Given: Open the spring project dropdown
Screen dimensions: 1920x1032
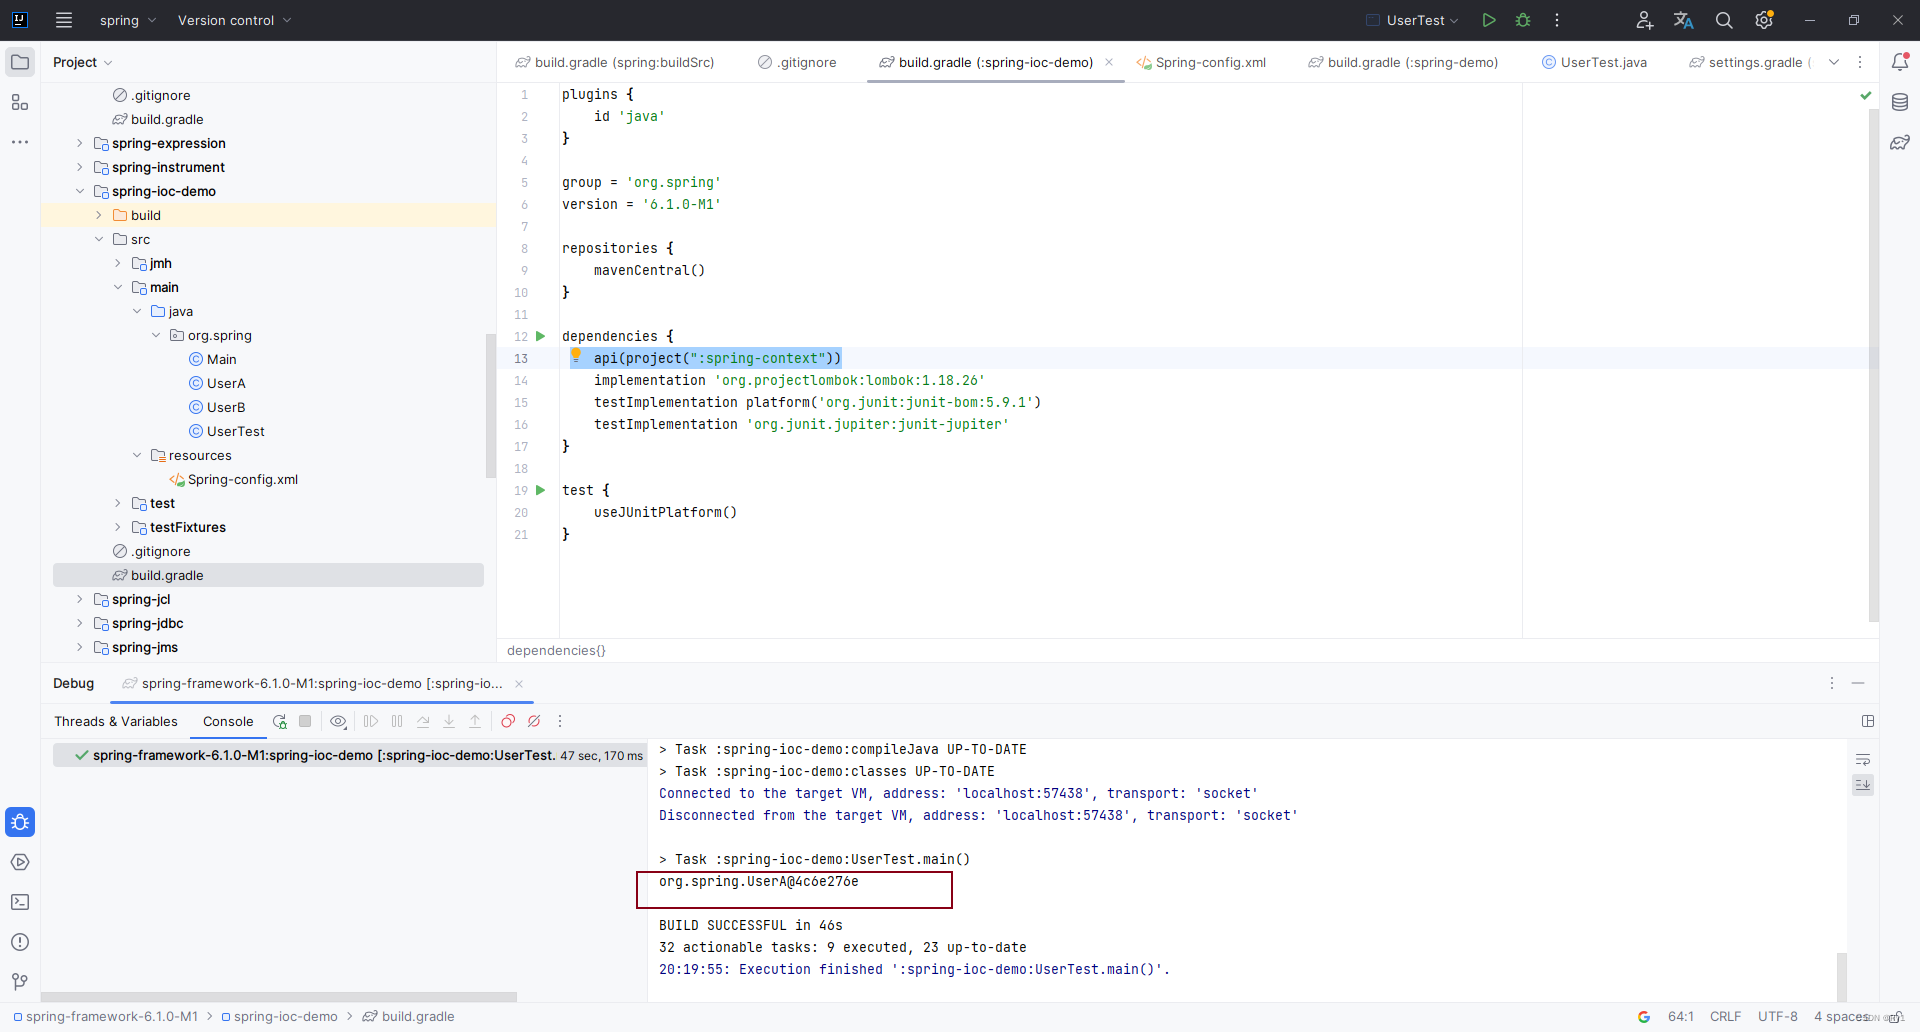Looking at the screenshot, I should [x=128, y=20].
